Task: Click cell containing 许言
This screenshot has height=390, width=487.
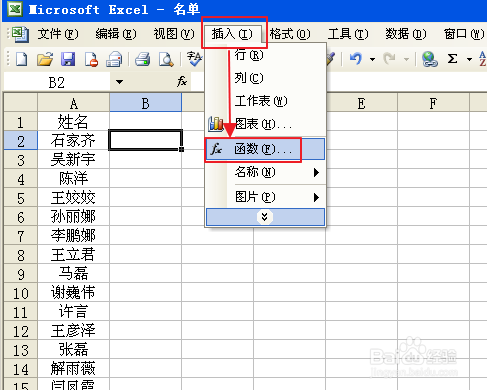Action: coord(74,312)
